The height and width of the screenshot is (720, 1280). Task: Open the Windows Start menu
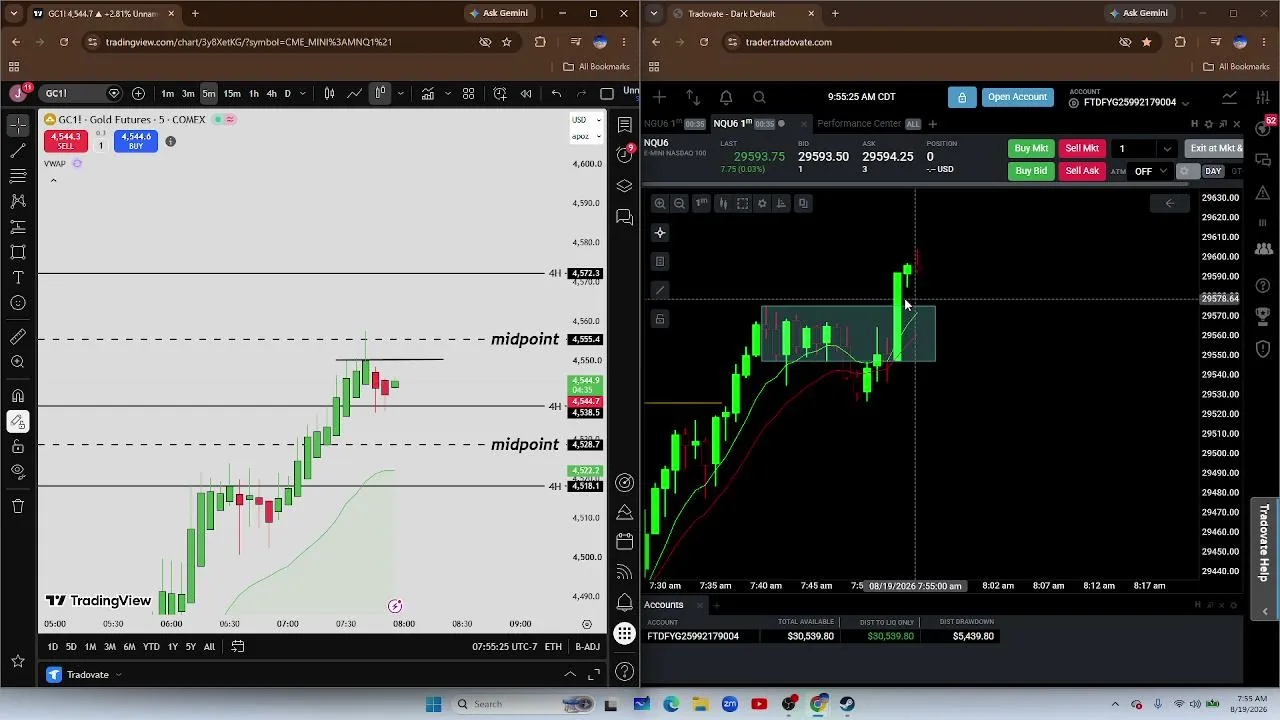[433, 704]
